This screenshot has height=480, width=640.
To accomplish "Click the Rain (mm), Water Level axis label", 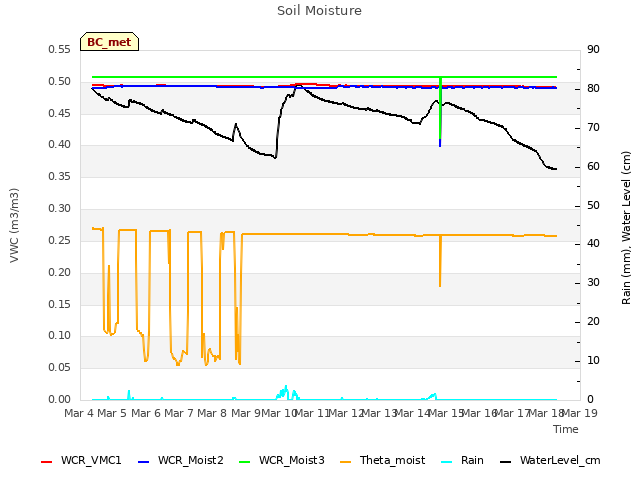I will point(626,228).
